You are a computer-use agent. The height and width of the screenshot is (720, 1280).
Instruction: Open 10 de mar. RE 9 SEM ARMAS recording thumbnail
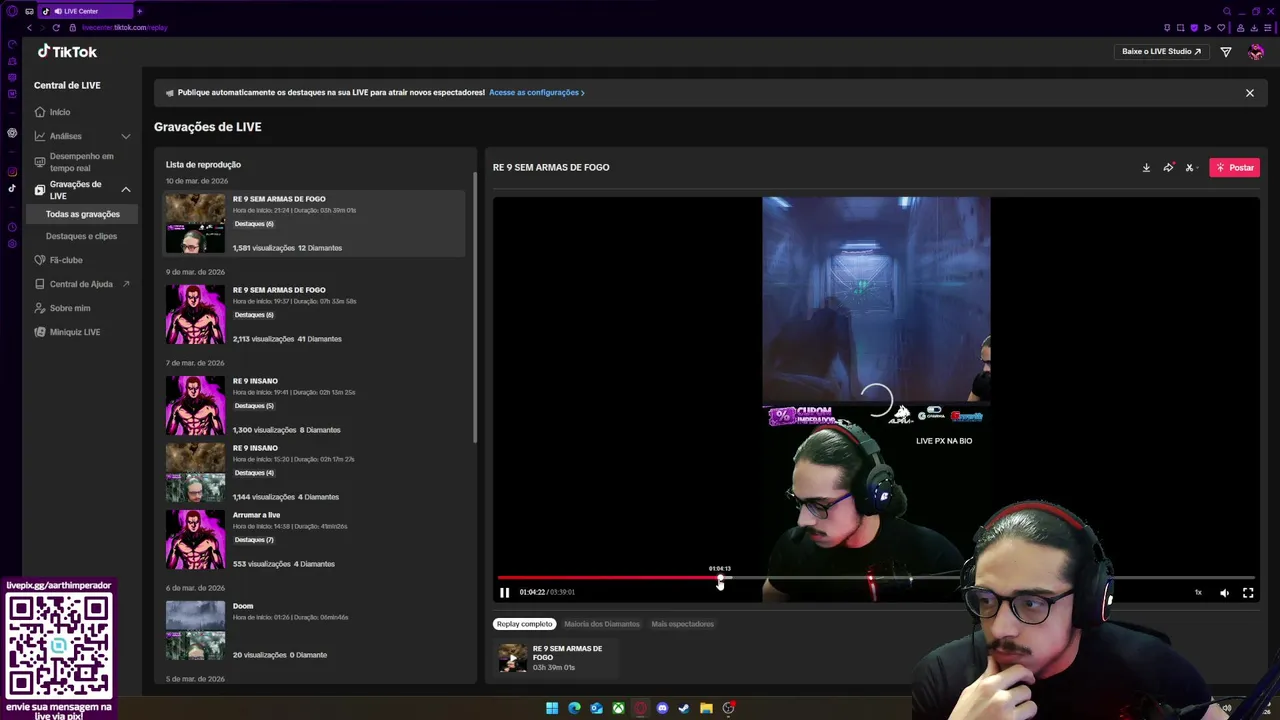coord(195,223)
